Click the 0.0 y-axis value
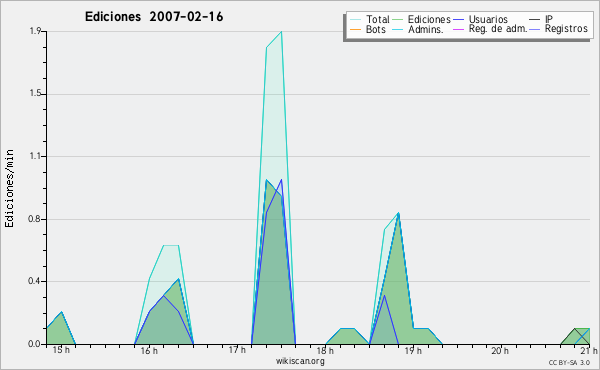Screen dimensions: 600x370 35,344
